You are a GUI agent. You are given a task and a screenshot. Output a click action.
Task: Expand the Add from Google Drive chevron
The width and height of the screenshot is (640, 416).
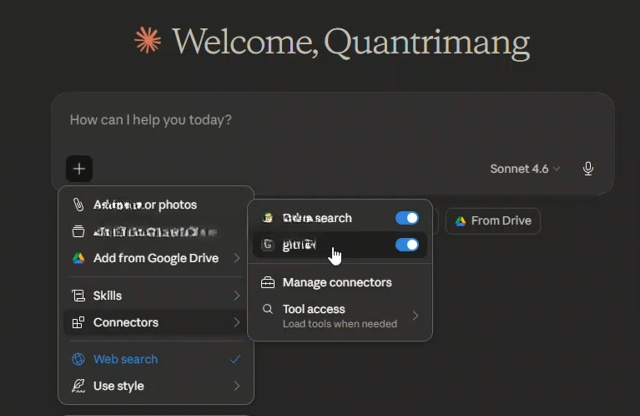point(237,258)
